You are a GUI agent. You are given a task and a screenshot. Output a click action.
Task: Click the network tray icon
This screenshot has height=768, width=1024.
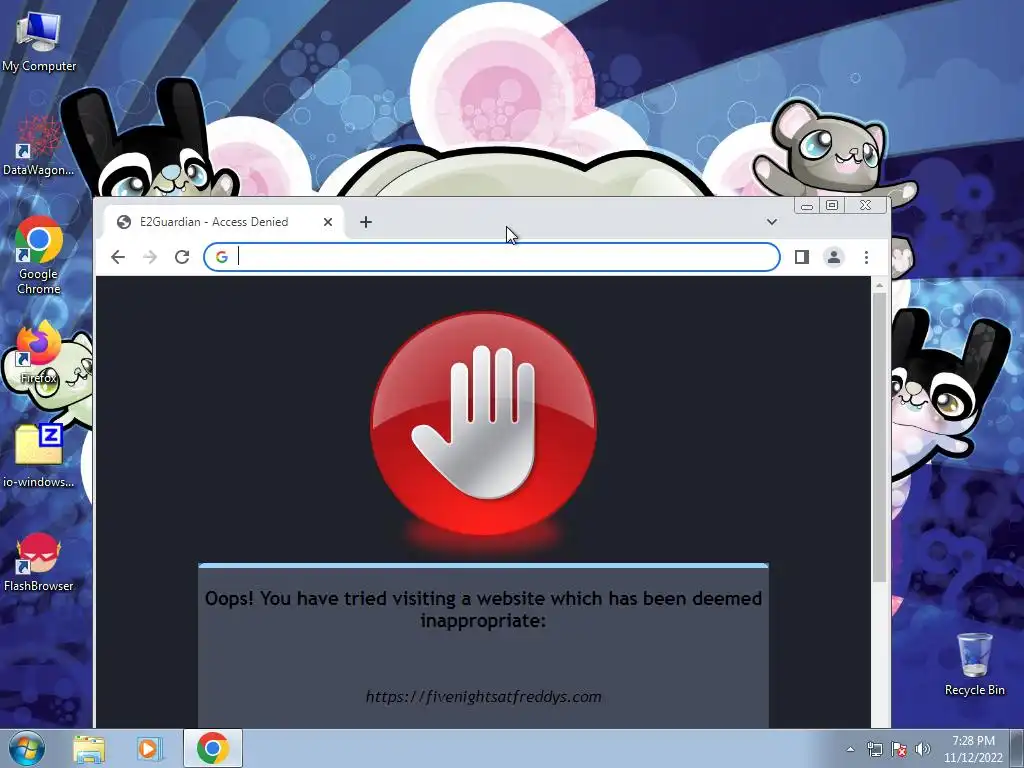[874, 749]
